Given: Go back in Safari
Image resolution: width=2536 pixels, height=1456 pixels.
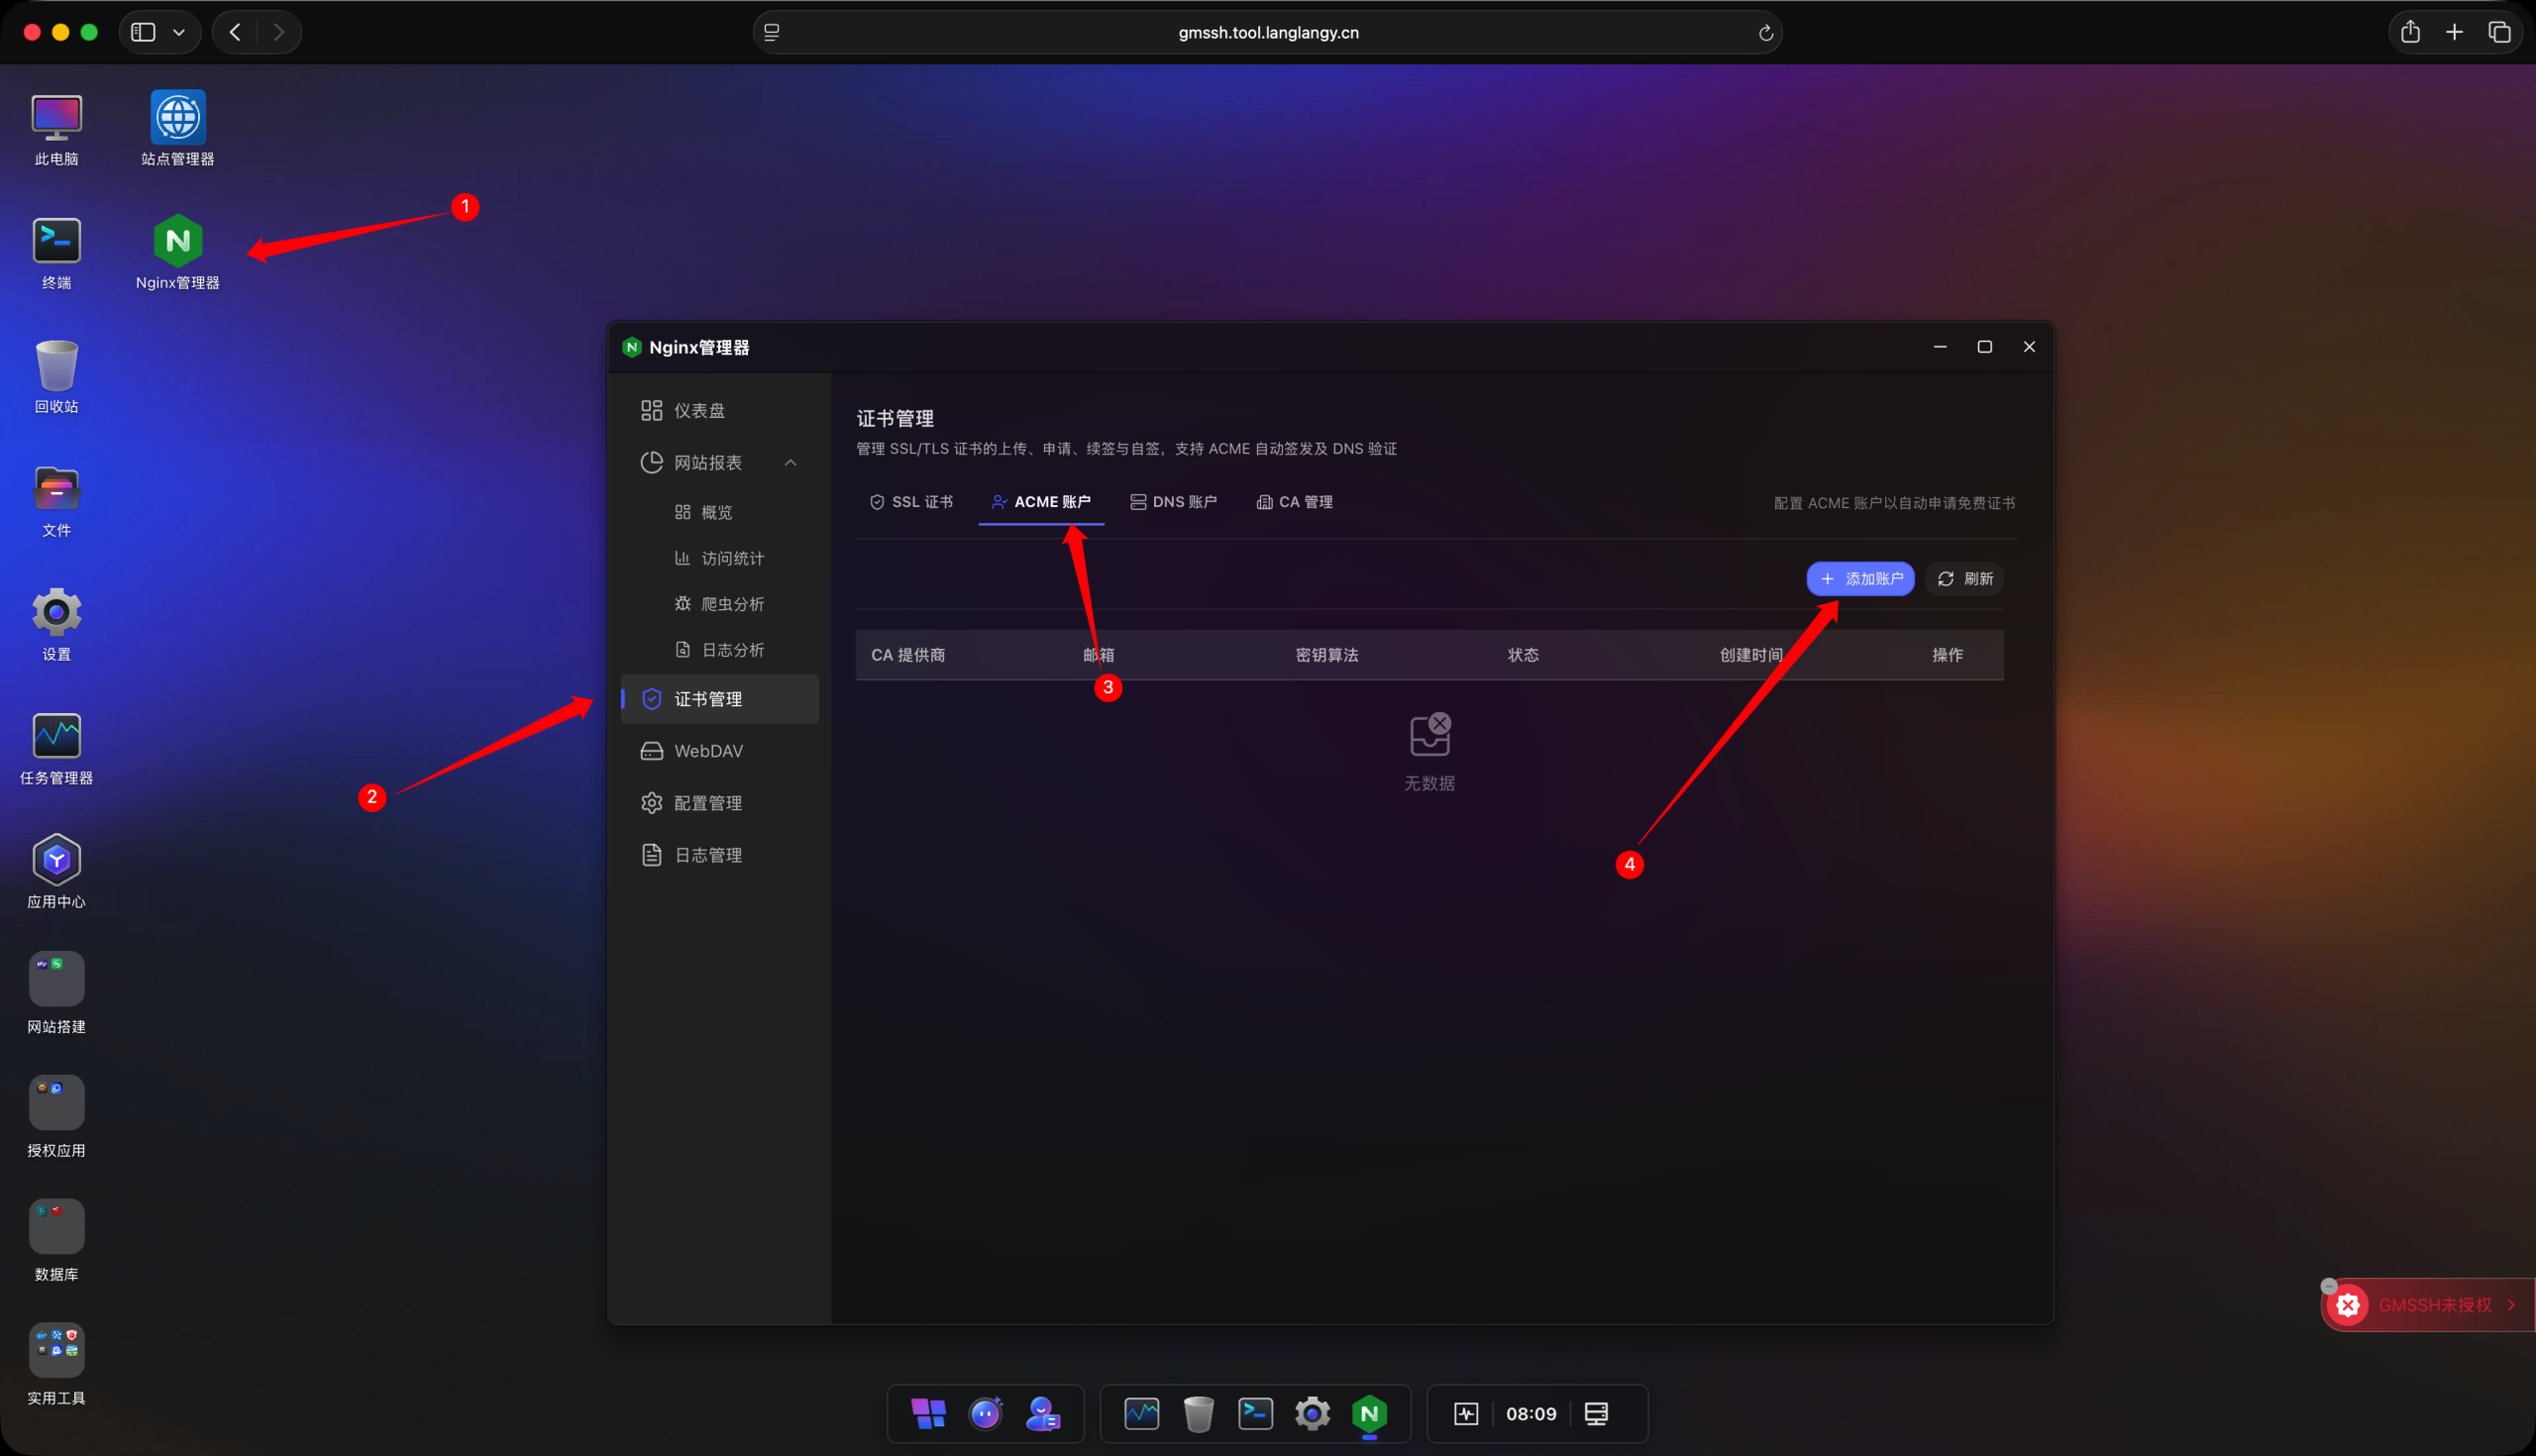Looking at the screenshot, I should click(x=235, y=32).
